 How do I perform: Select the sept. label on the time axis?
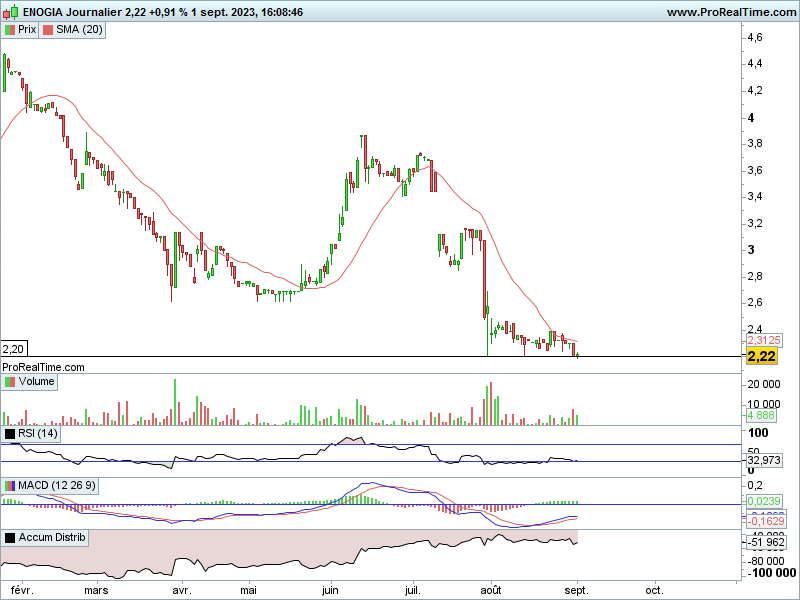pyautogui.click(x=577, y=590)
